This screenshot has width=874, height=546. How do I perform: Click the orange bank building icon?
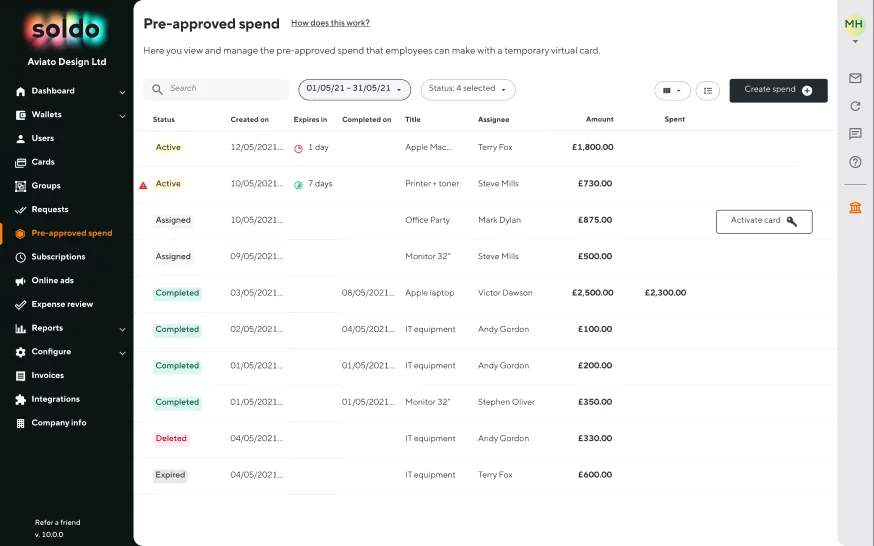pyautogui.click(x=855, y=207)
